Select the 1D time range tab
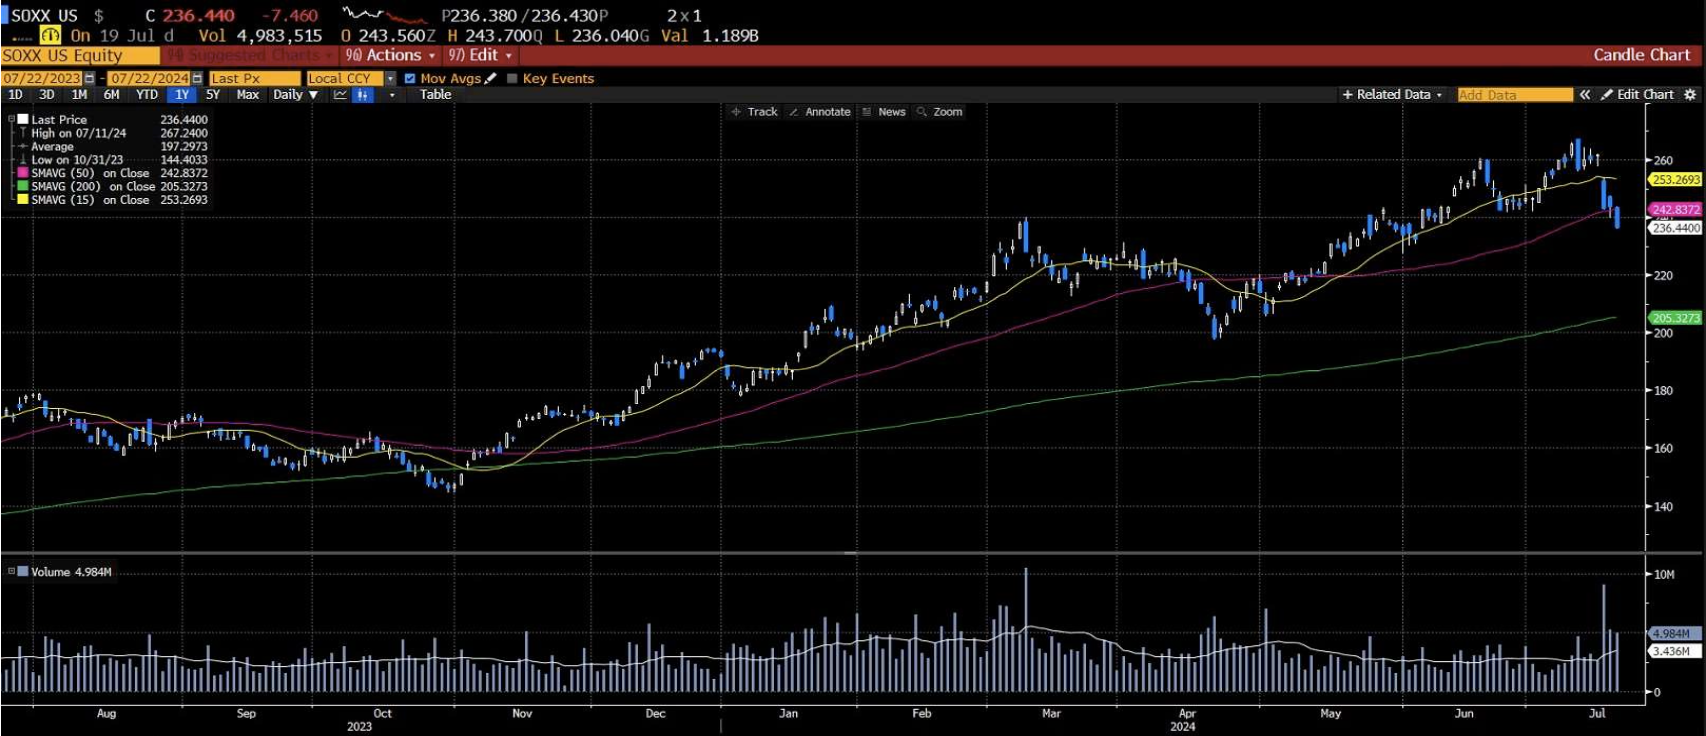Image resolution: width=1706 pixels, height=736 pixels. [15, 94]
